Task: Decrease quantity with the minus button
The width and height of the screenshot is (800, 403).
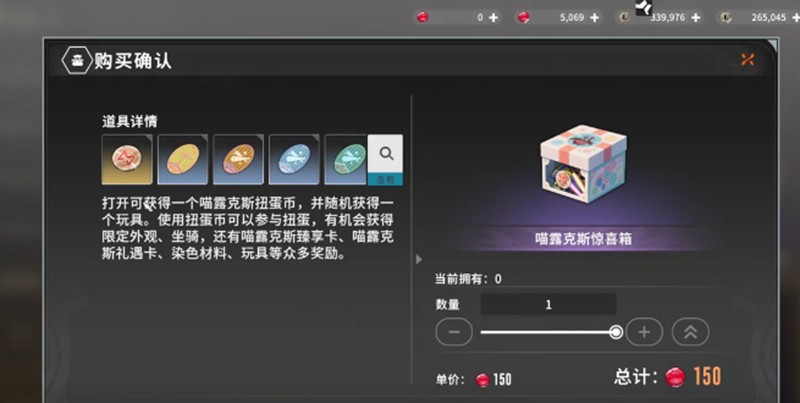Action: point(454,332)
